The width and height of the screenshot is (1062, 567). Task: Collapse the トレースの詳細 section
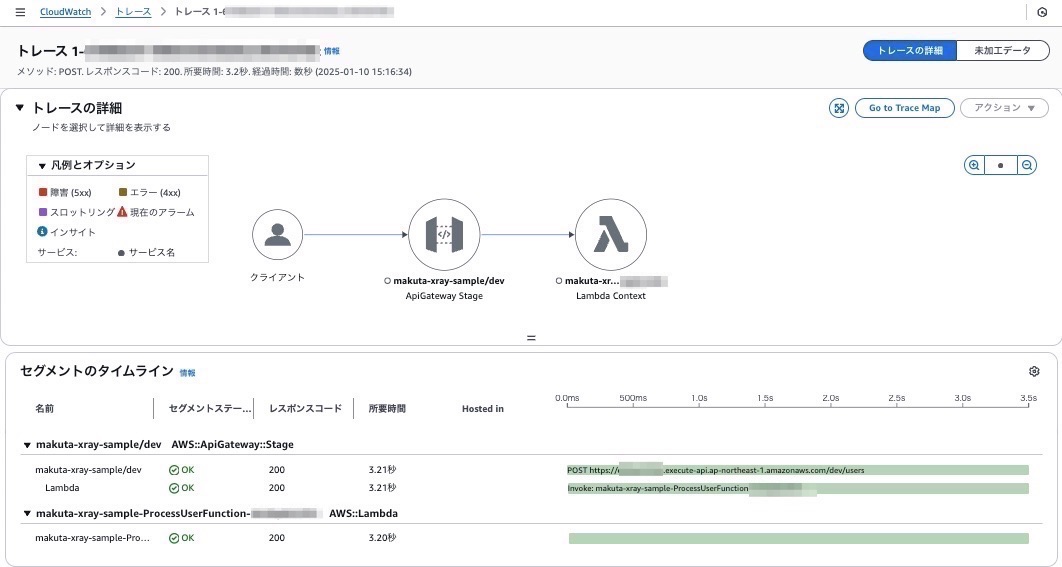20,108
